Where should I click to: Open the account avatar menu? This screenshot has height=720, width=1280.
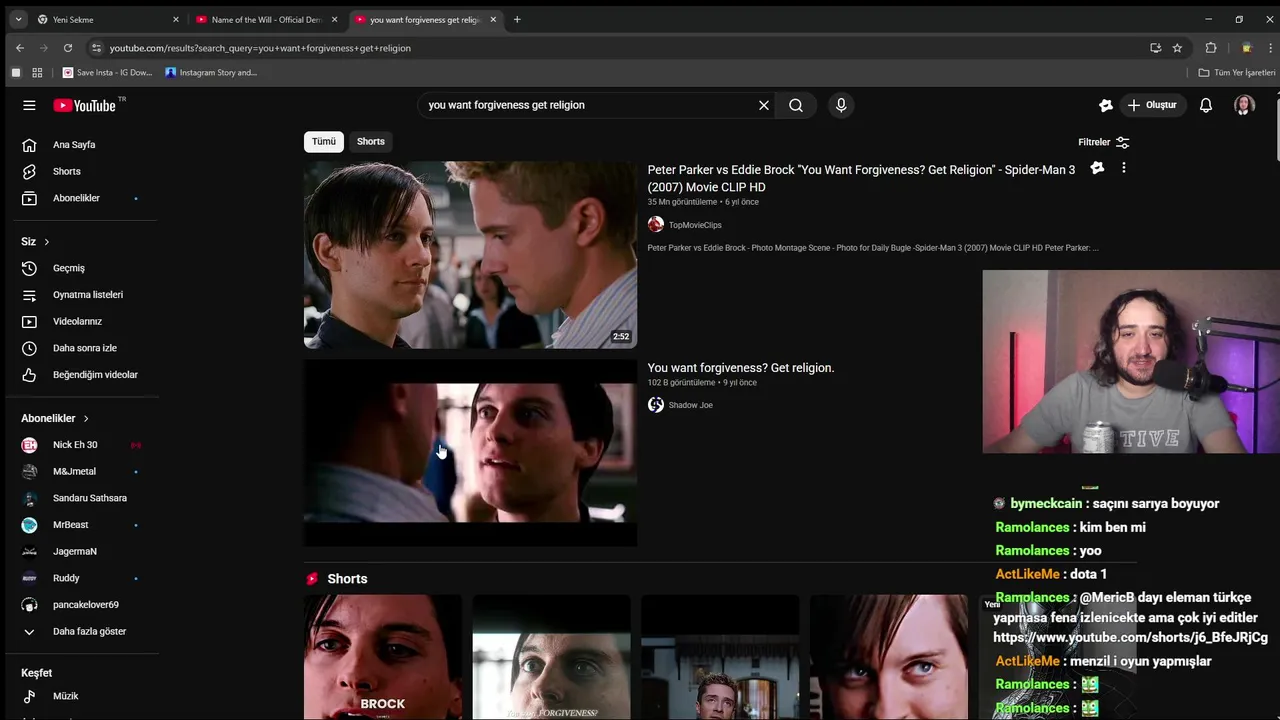1244,105
